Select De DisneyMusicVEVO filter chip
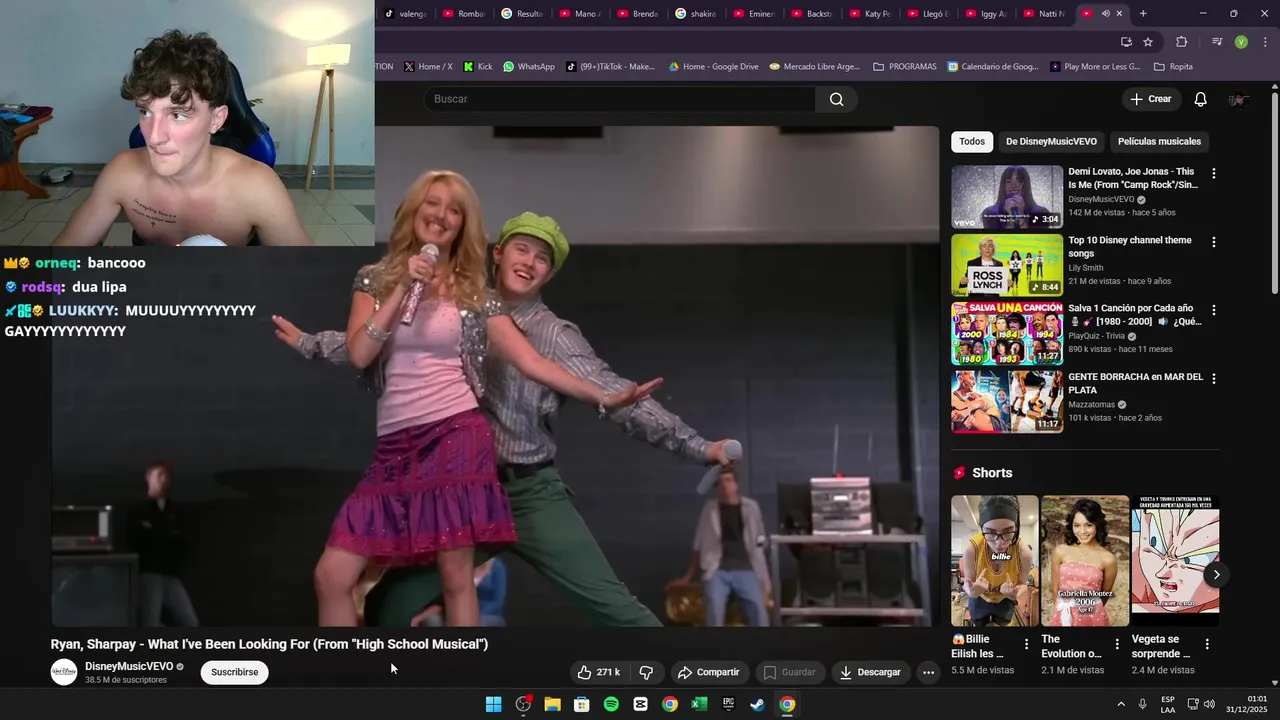The width and height of the screenshot is (1280, 720). tap(1051, 141)
